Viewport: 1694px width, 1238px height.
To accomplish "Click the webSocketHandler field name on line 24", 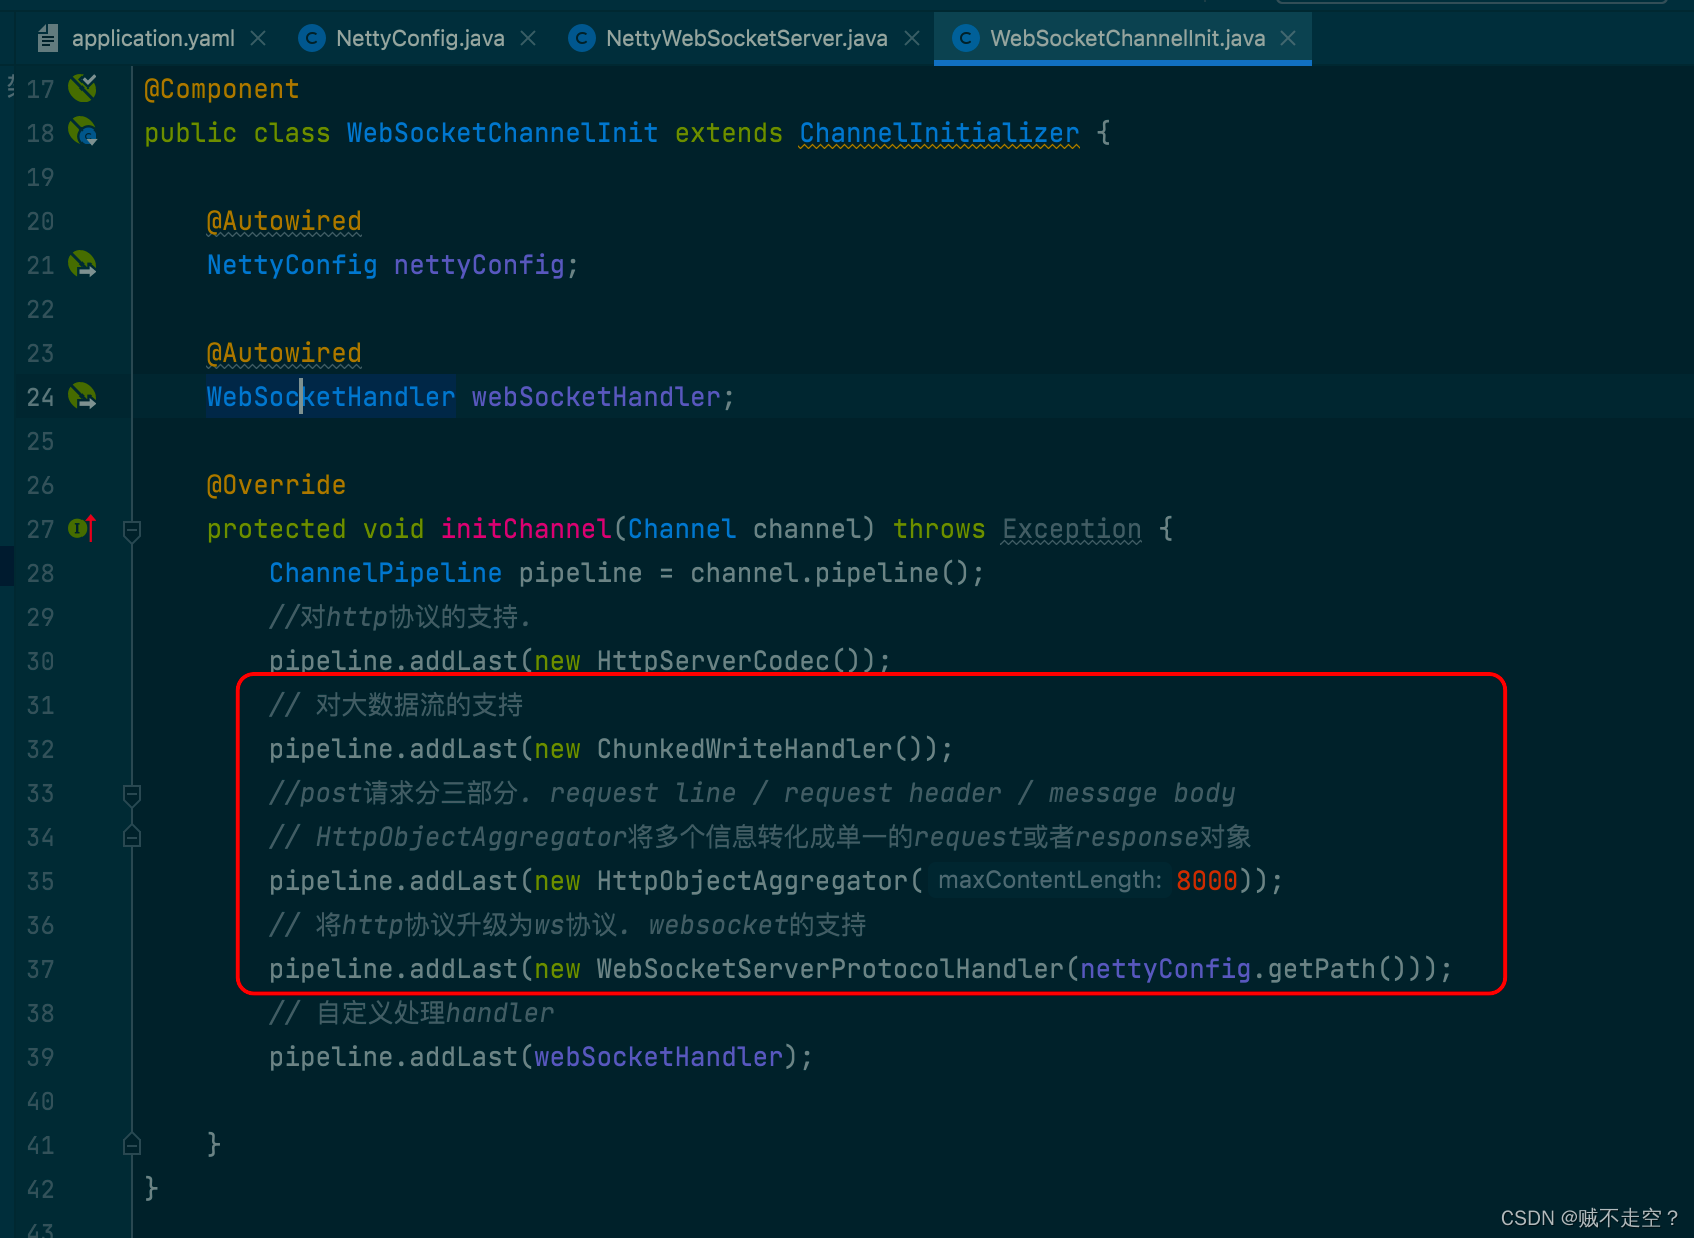I will point(596,397).
